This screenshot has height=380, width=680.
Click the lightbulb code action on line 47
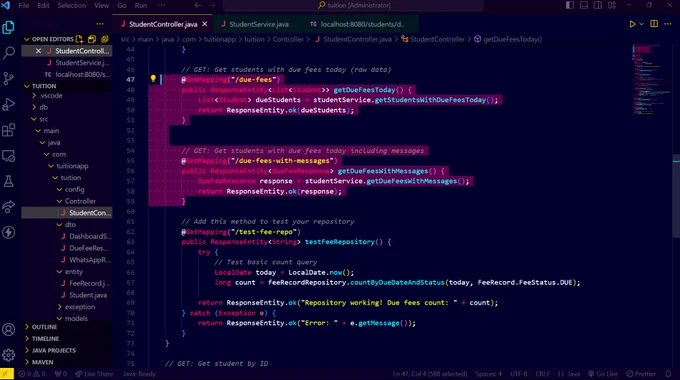(153, 79)
